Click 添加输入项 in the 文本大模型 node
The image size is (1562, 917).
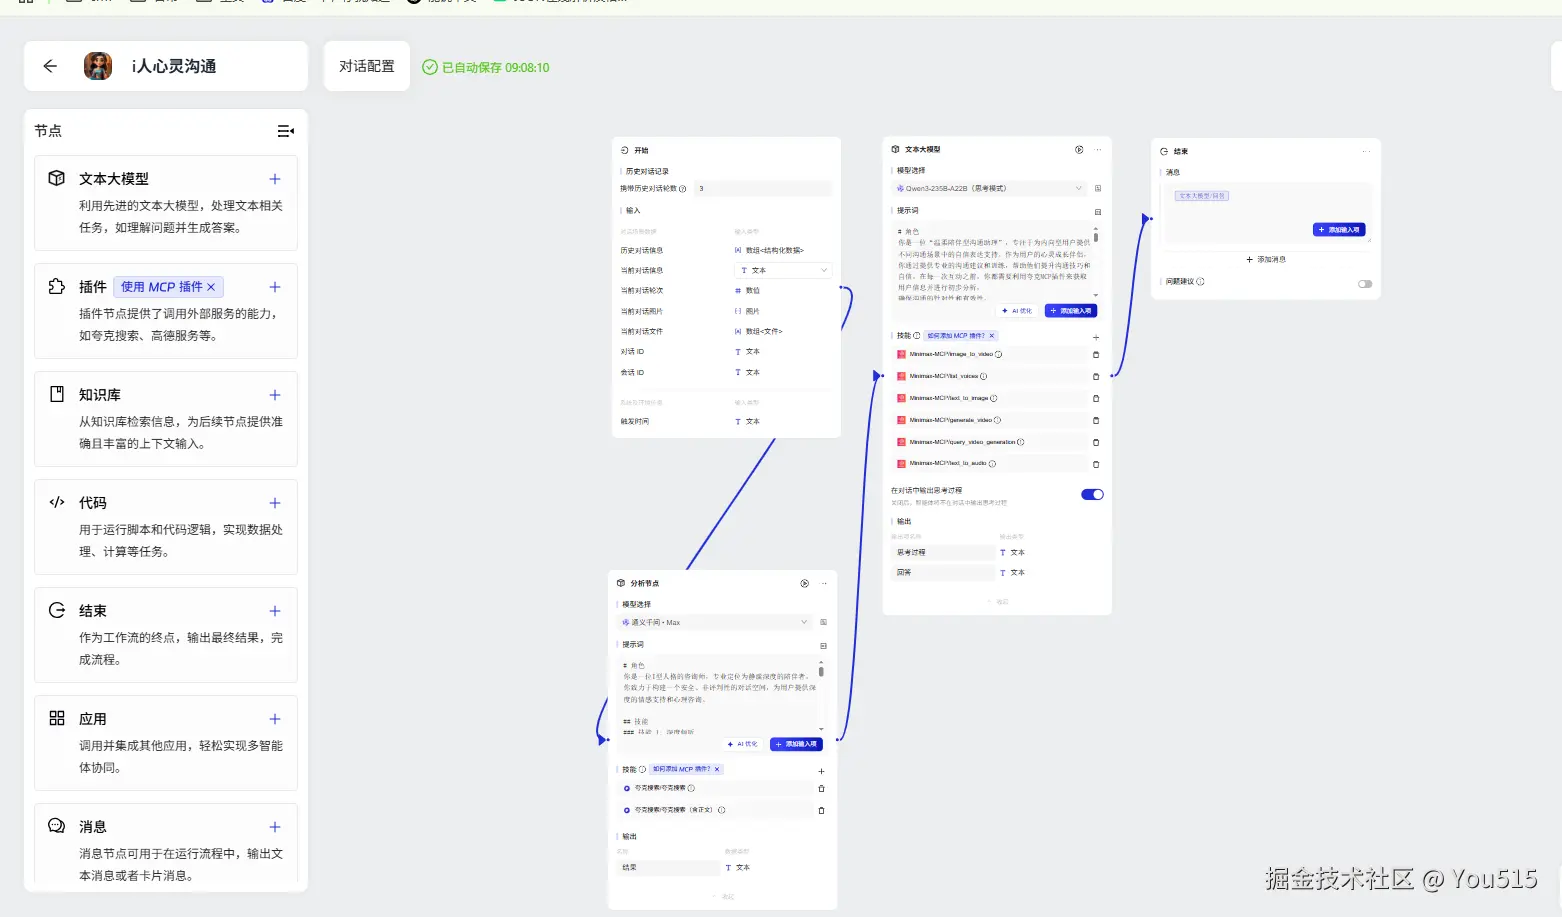click(x=1071, y=311)
